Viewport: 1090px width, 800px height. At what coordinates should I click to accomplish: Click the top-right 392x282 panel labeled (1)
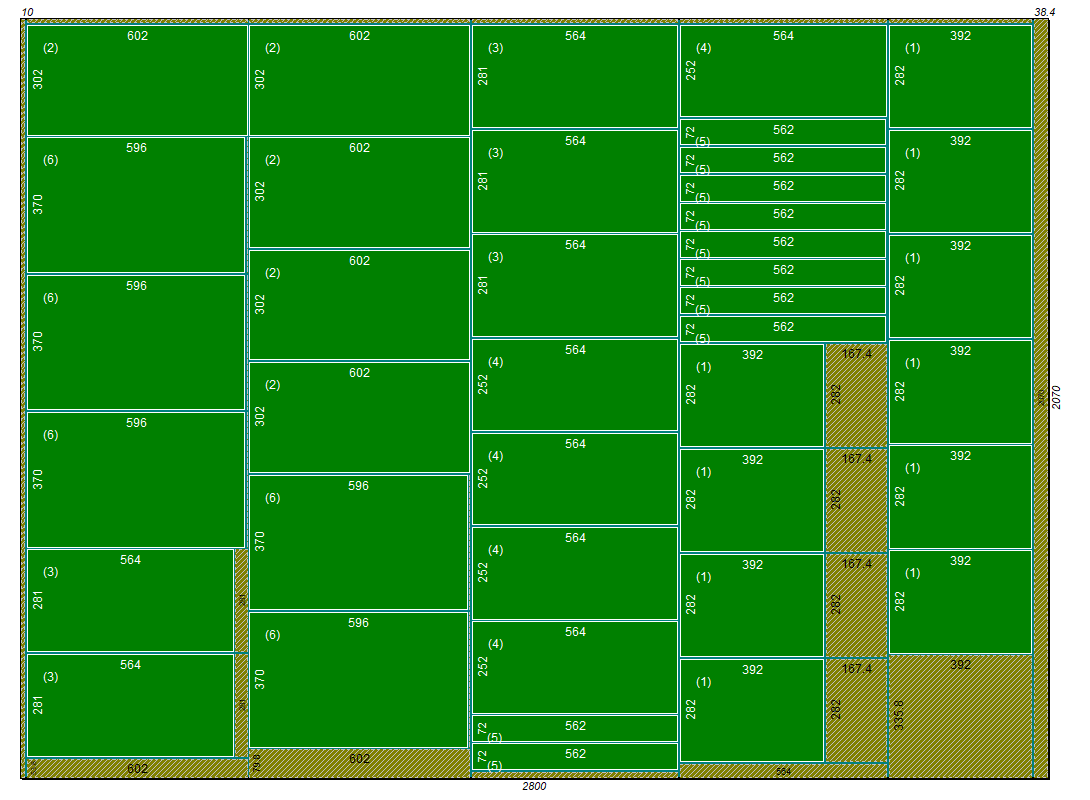click(x=960, y=76)
